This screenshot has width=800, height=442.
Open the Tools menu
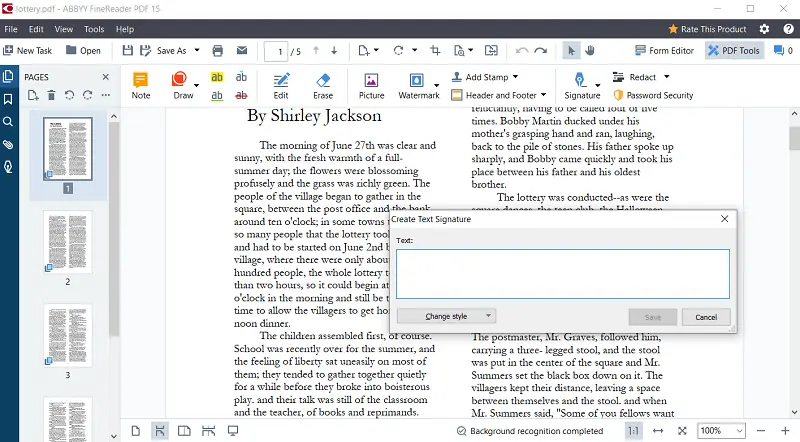point(94,29)
